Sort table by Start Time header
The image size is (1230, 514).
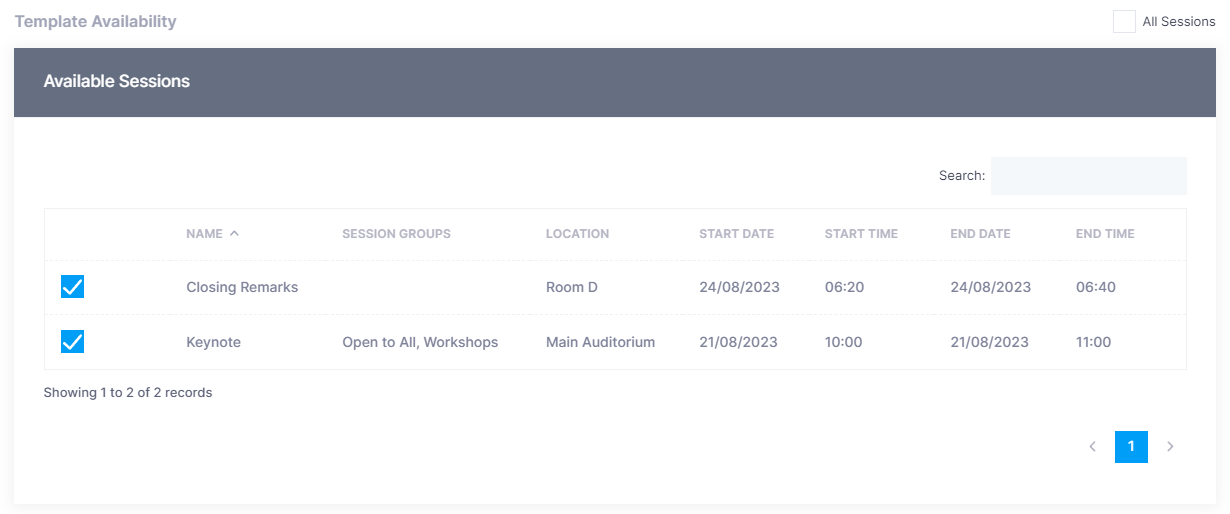[861, 234]
